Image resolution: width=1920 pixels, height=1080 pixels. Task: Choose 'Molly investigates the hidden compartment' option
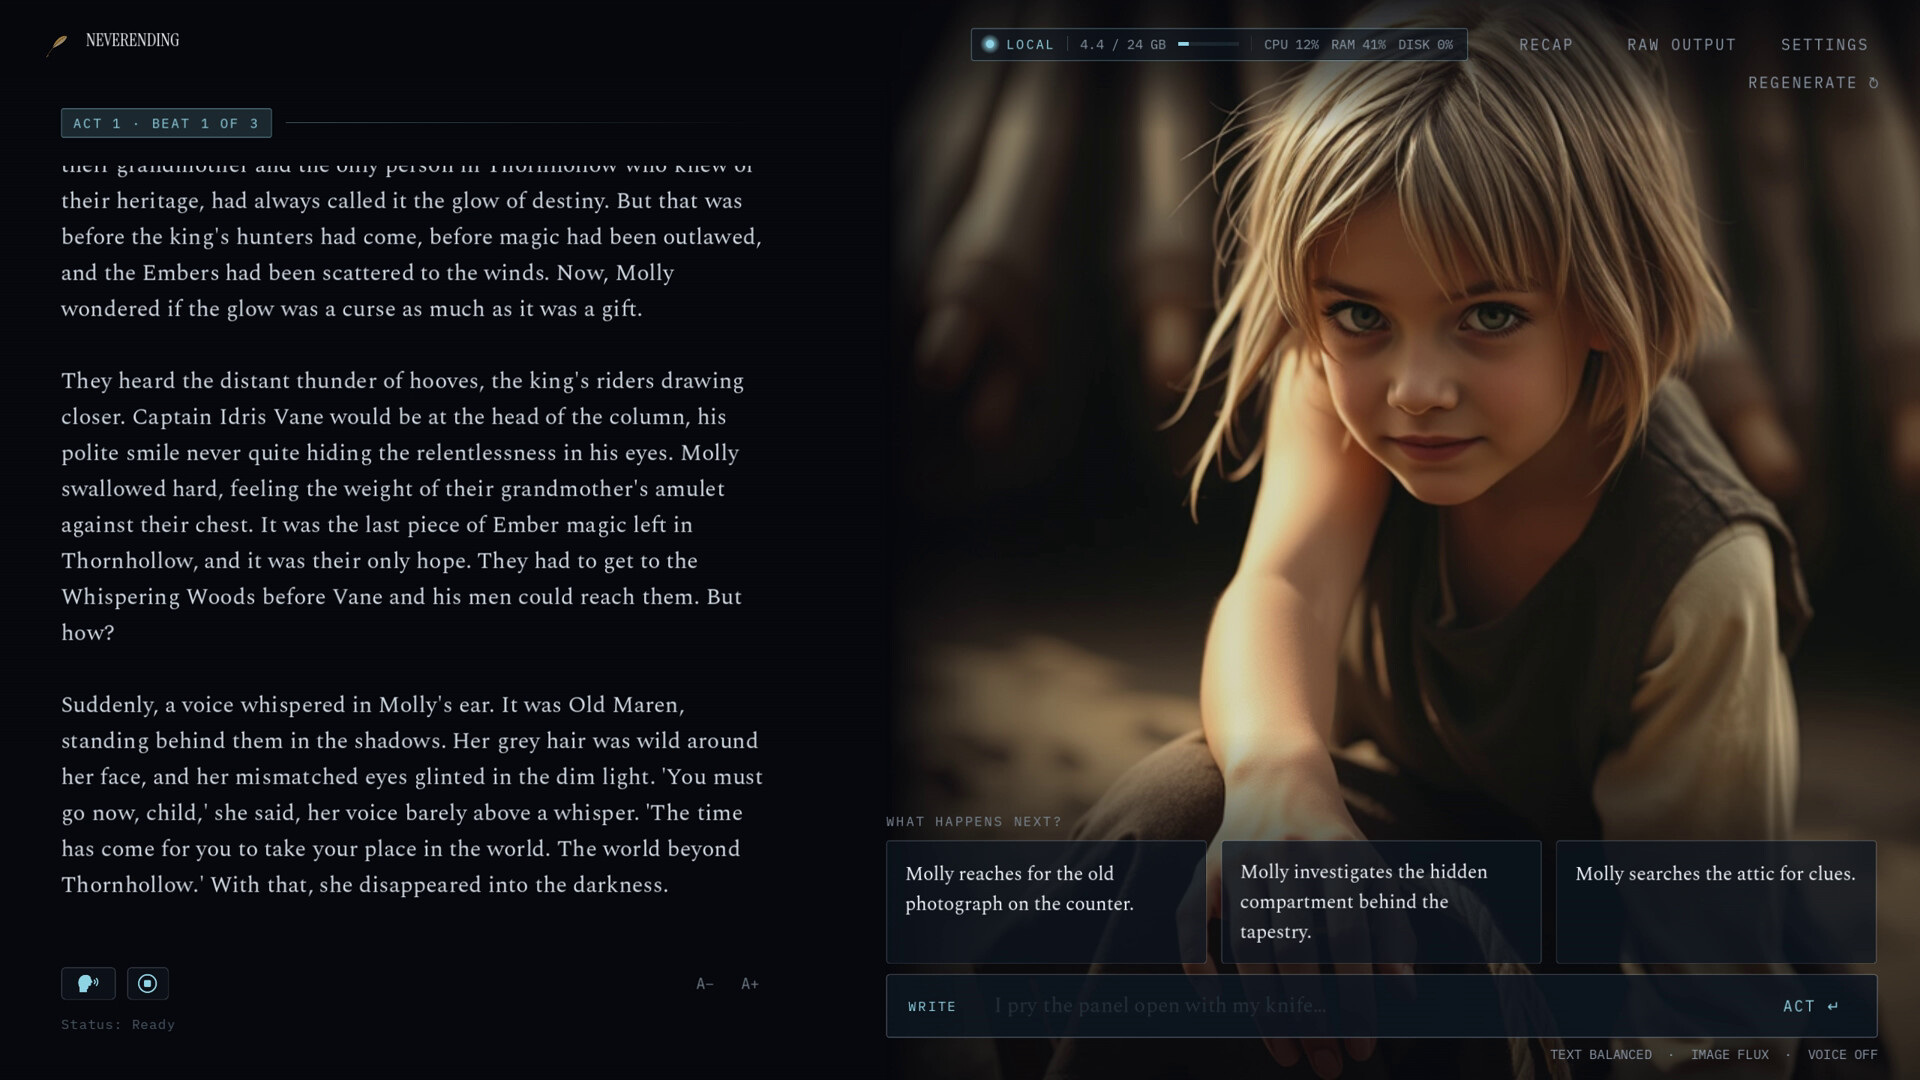point(1381,902)
